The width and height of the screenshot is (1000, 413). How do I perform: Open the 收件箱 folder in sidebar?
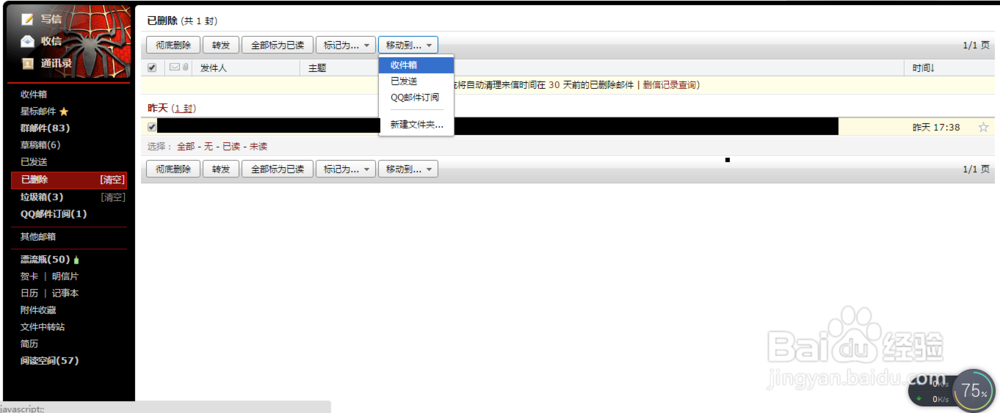point(34,94)
